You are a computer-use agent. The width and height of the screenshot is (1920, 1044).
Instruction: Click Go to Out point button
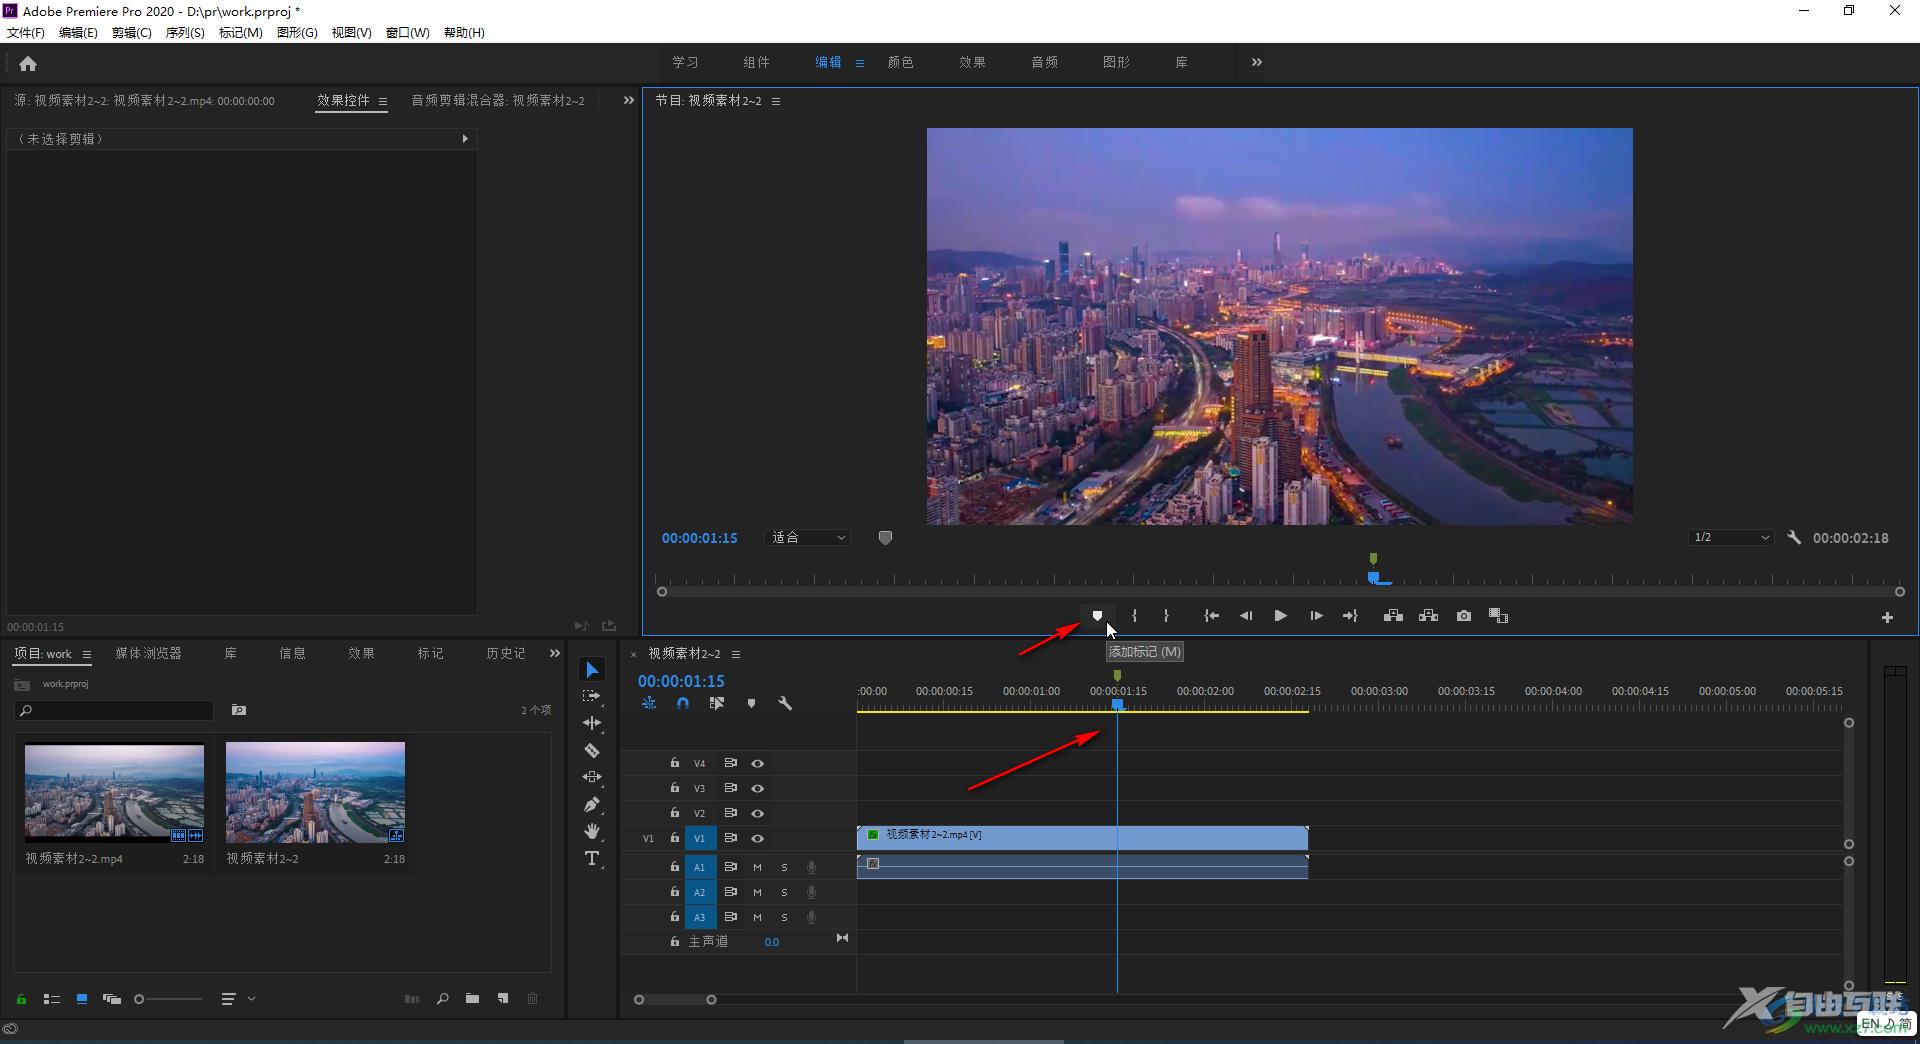coord(1350,616)
